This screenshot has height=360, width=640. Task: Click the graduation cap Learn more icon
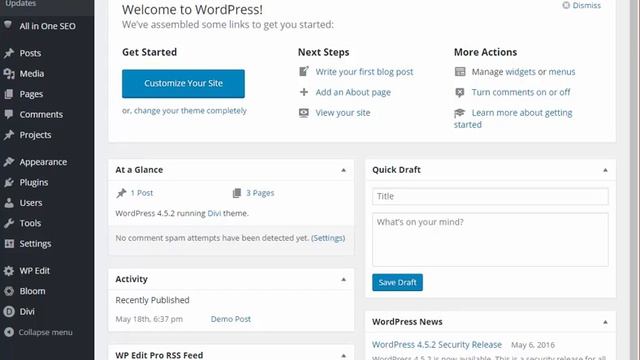click(x=460, y=113)
